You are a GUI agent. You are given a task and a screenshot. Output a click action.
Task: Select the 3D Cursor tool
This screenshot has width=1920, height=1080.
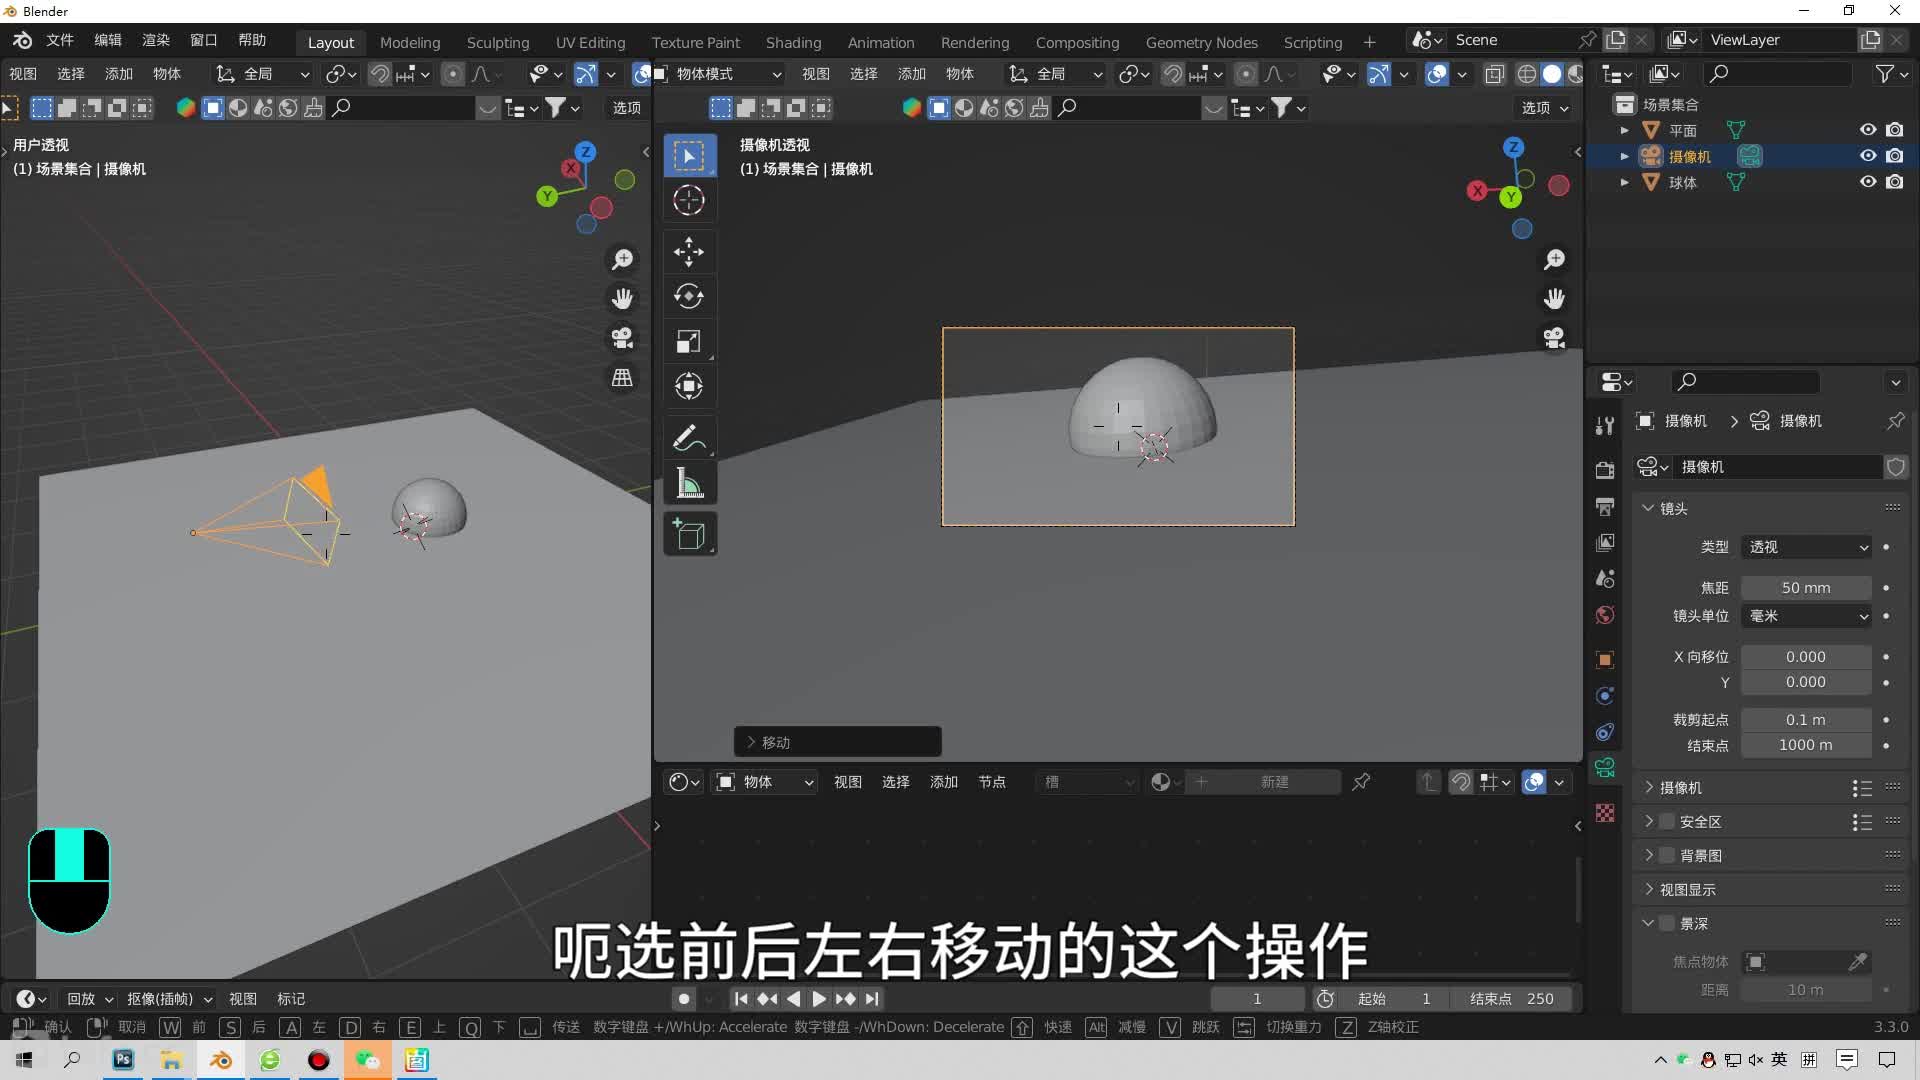(x=689, y=200)
